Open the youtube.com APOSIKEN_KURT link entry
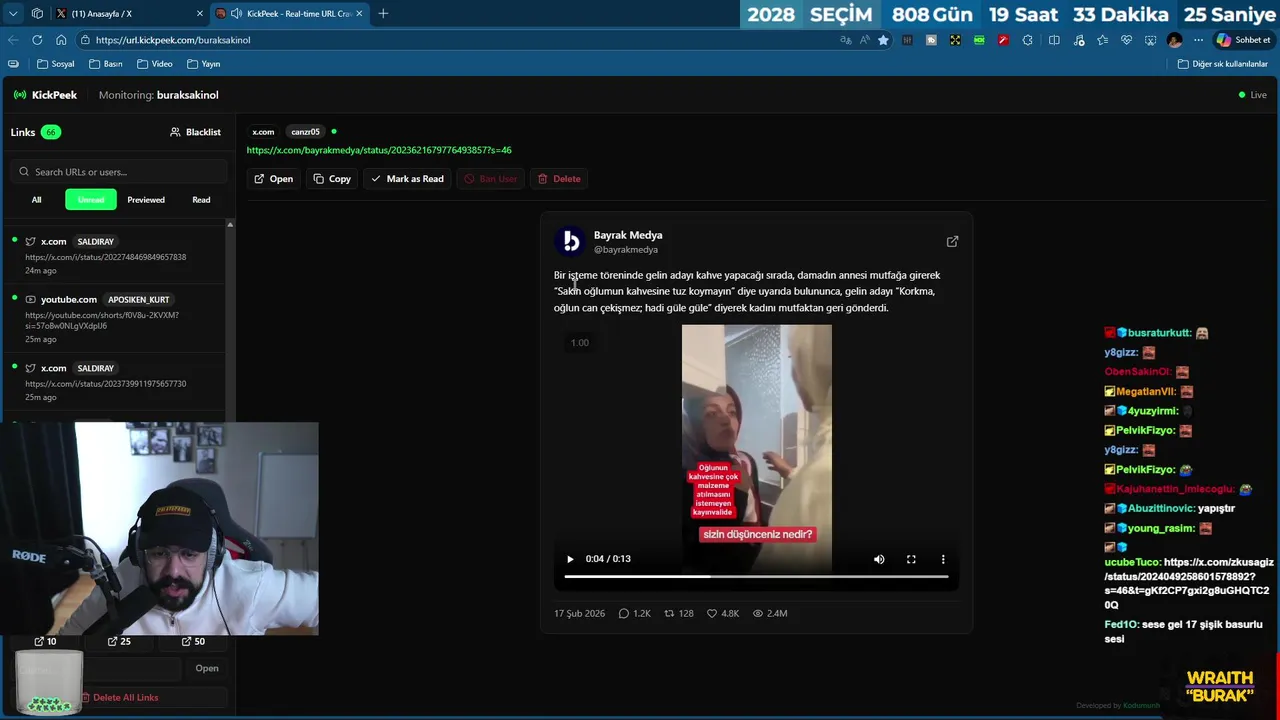This screenshot has height=720, width=1280. (115, 319)
